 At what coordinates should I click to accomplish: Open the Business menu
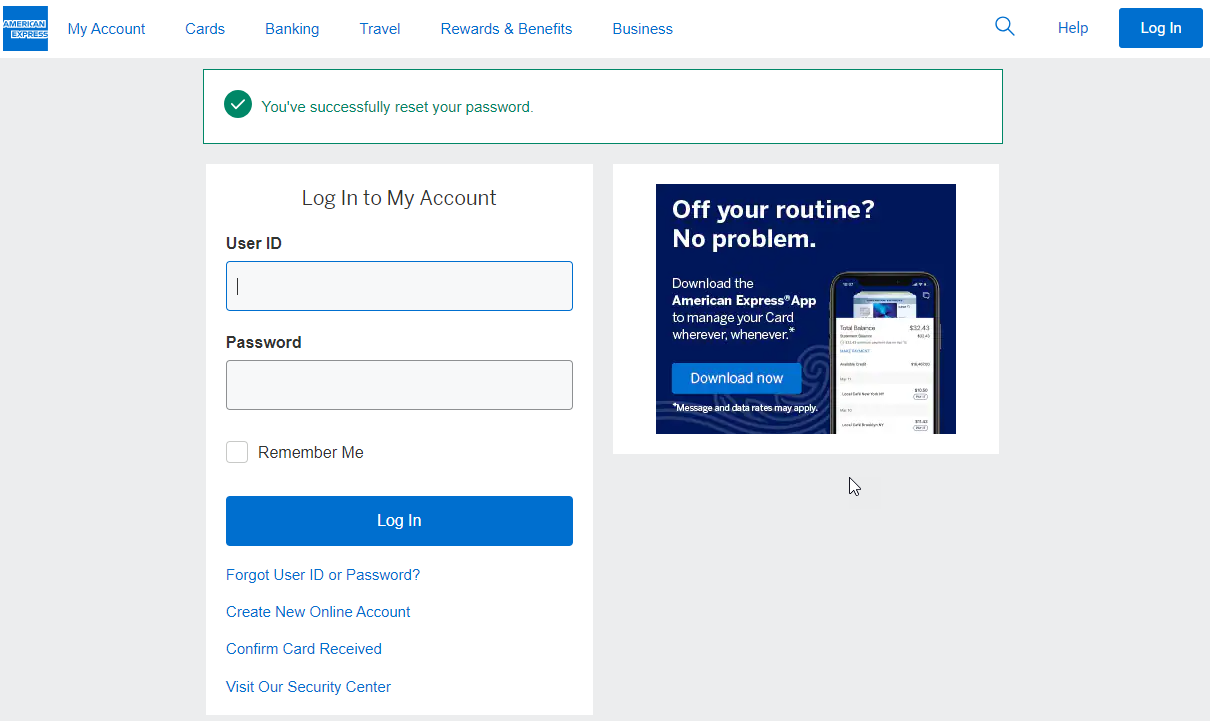tap(642, 29)
